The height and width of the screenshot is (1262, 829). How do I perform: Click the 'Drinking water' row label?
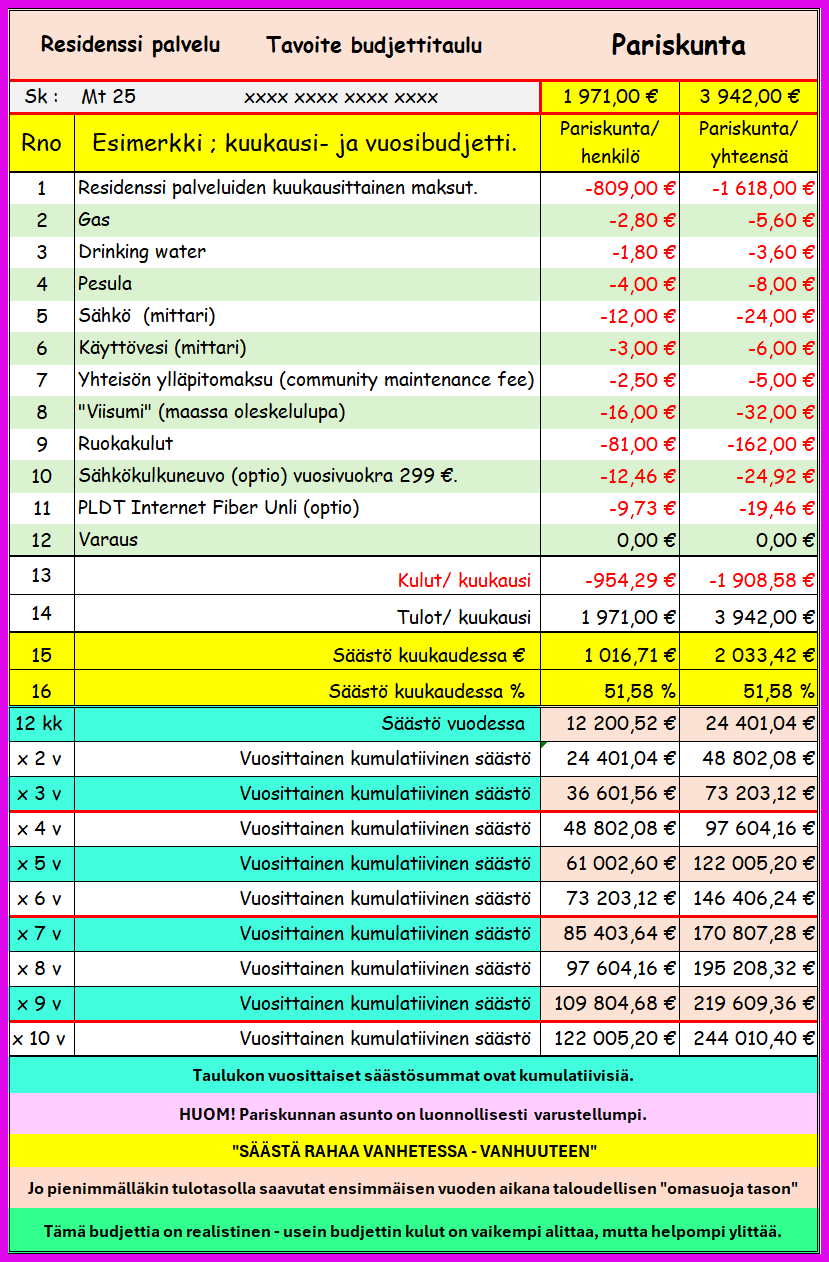click(x=142, y=252)
